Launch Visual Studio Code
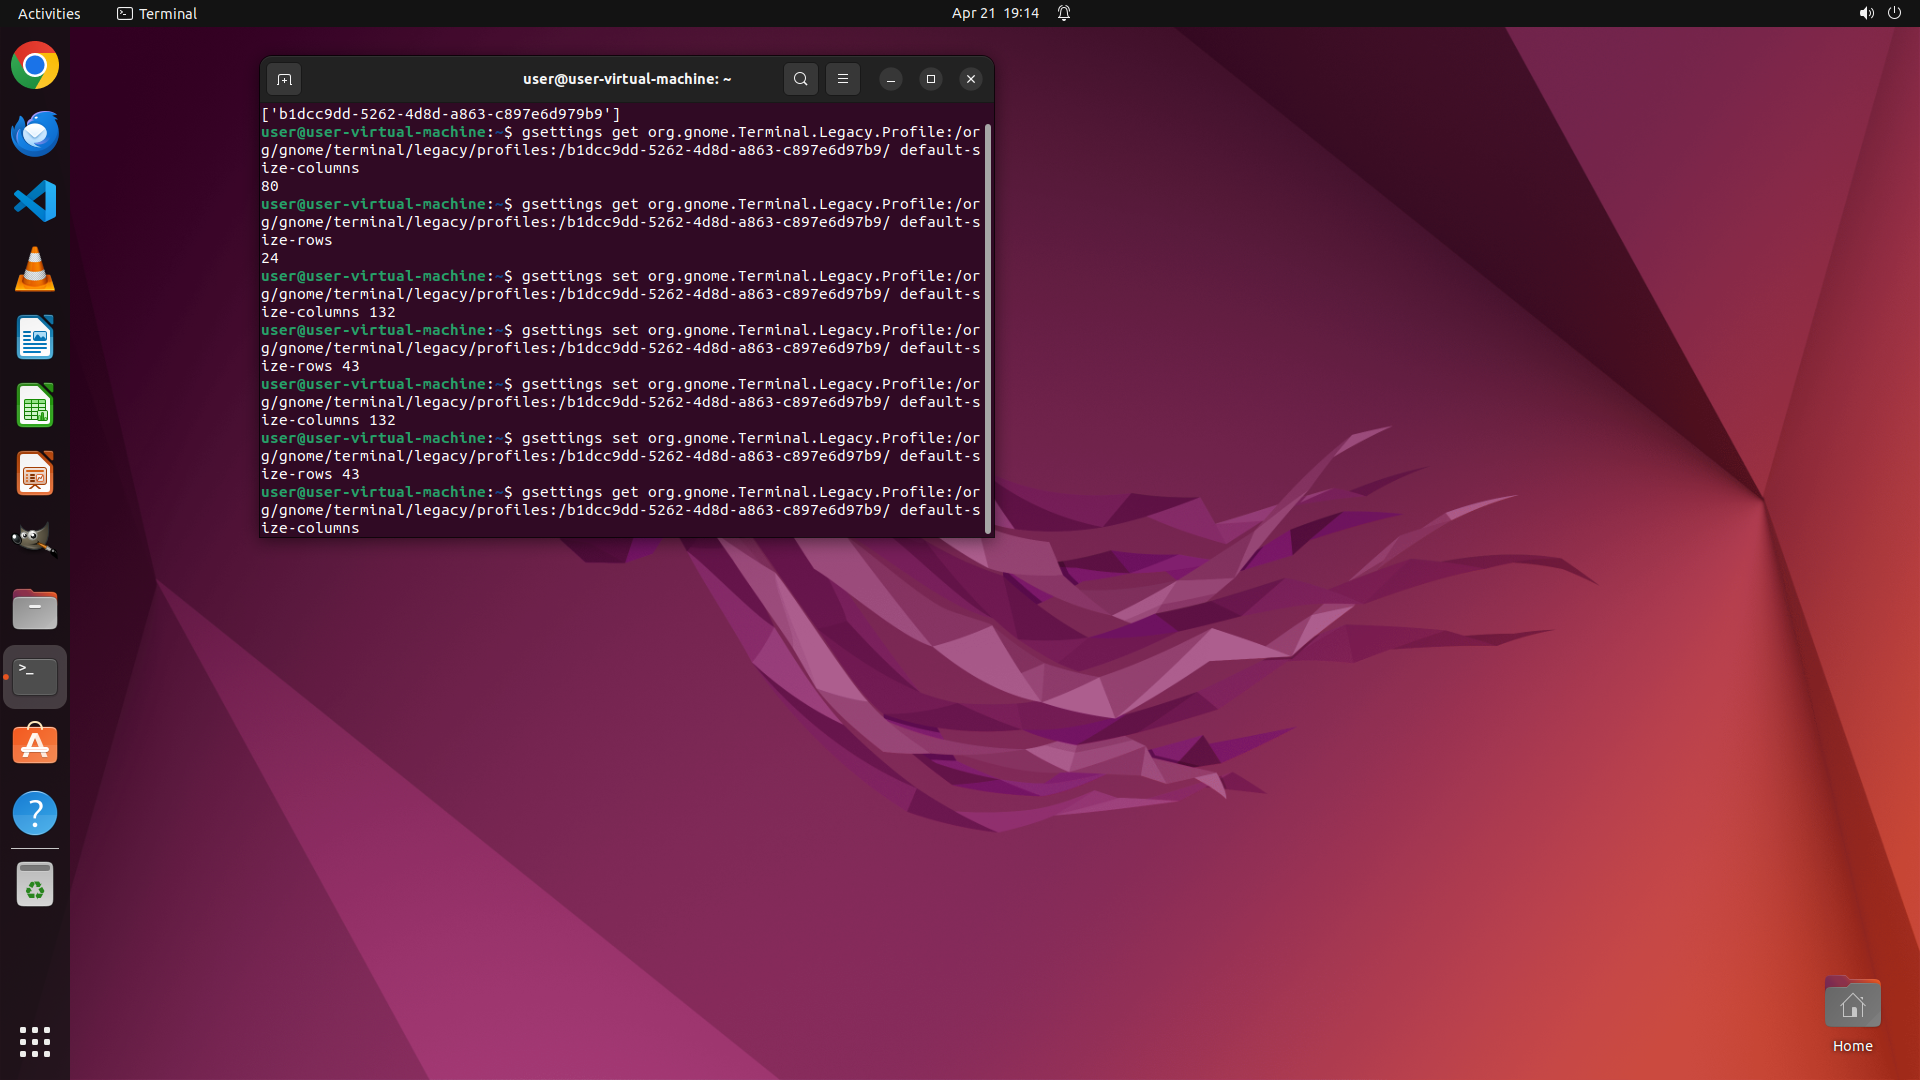This screenshot has width=1920, height=1080. 35,201
